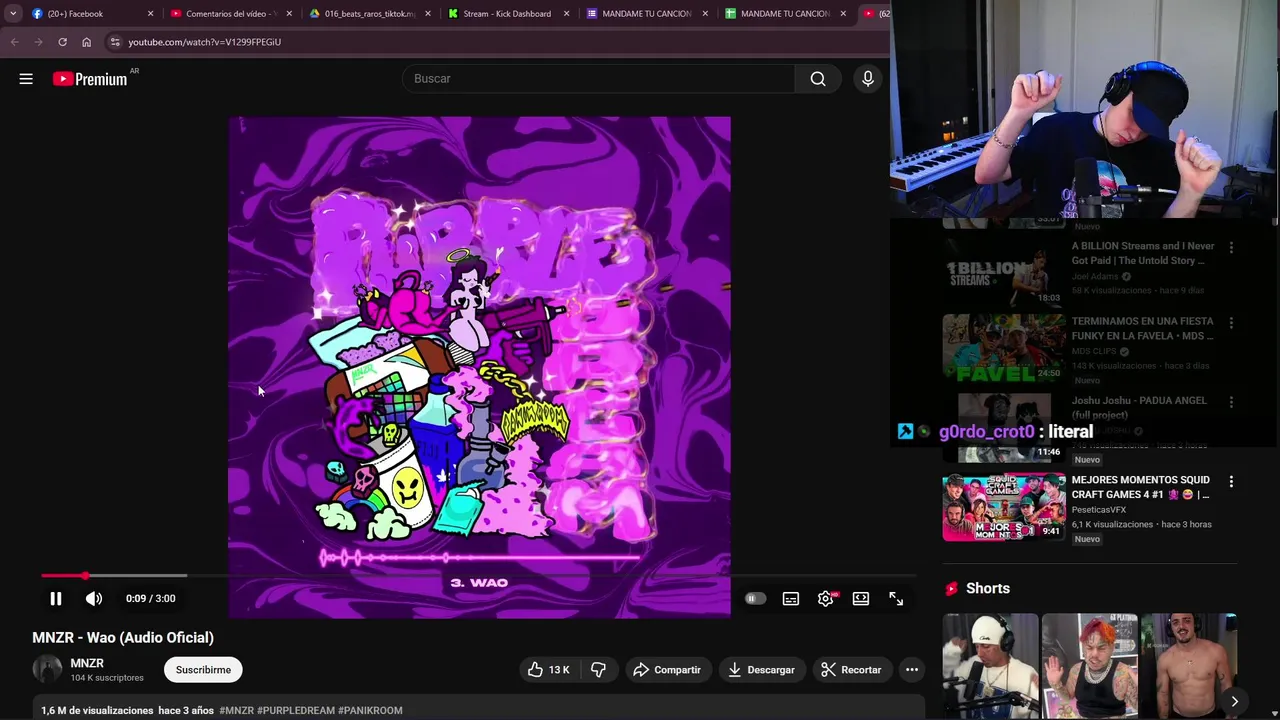Click the #PANIKROOM hashtag
Screen dimensions: 1280x720
click(x=370, y=710)
